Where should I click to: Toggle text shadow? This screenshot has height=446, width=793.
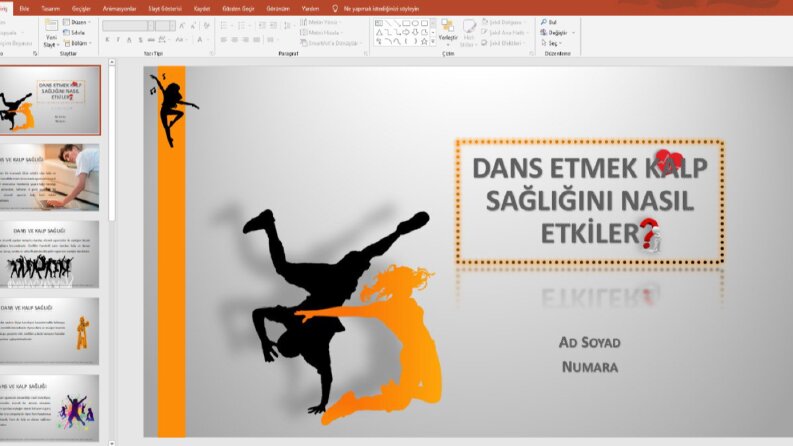tap(140, 39)
